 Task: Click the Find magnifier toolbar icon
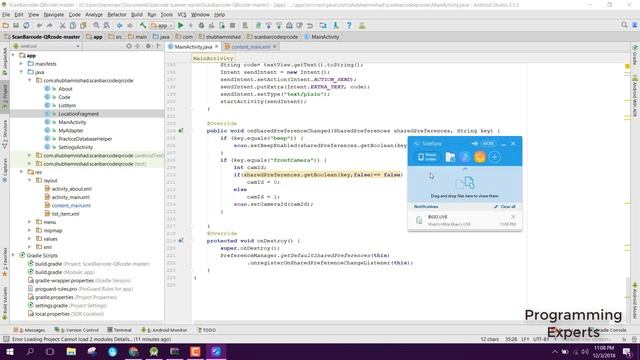click(x=96, y=25)
